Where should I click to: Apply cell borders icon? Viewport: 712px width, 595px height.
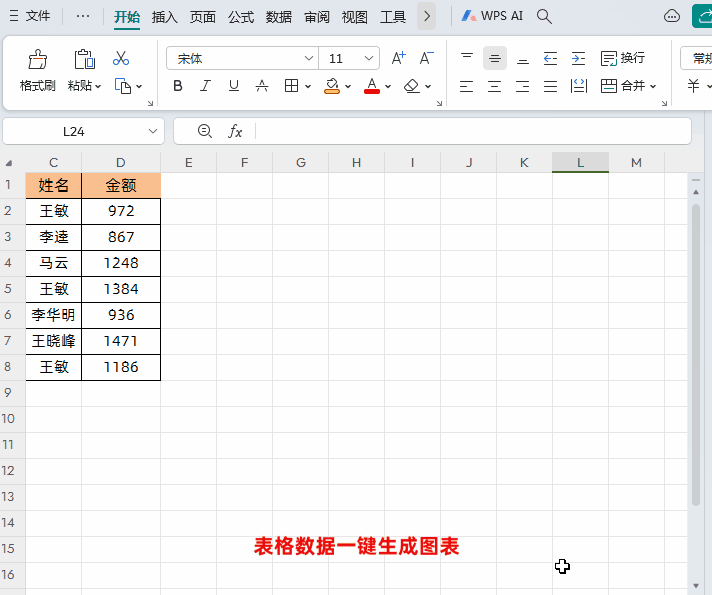(291, 86)
